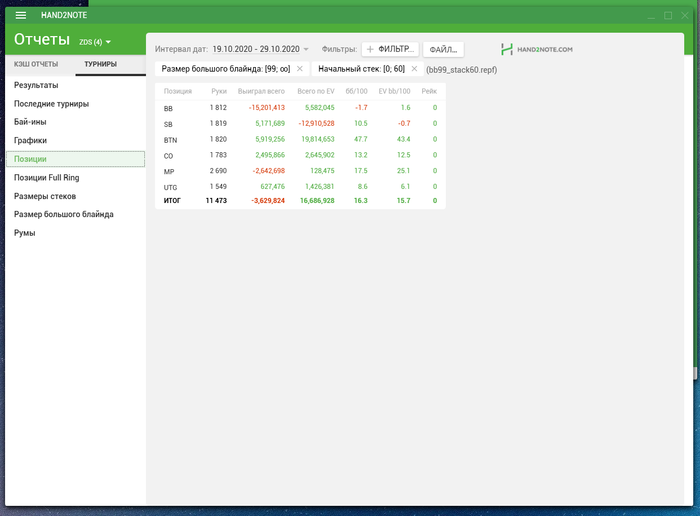The height and width of the screenshot is (516, 700).
Task: Minimize the Hand2Note window
Action: tap(651, 16)
